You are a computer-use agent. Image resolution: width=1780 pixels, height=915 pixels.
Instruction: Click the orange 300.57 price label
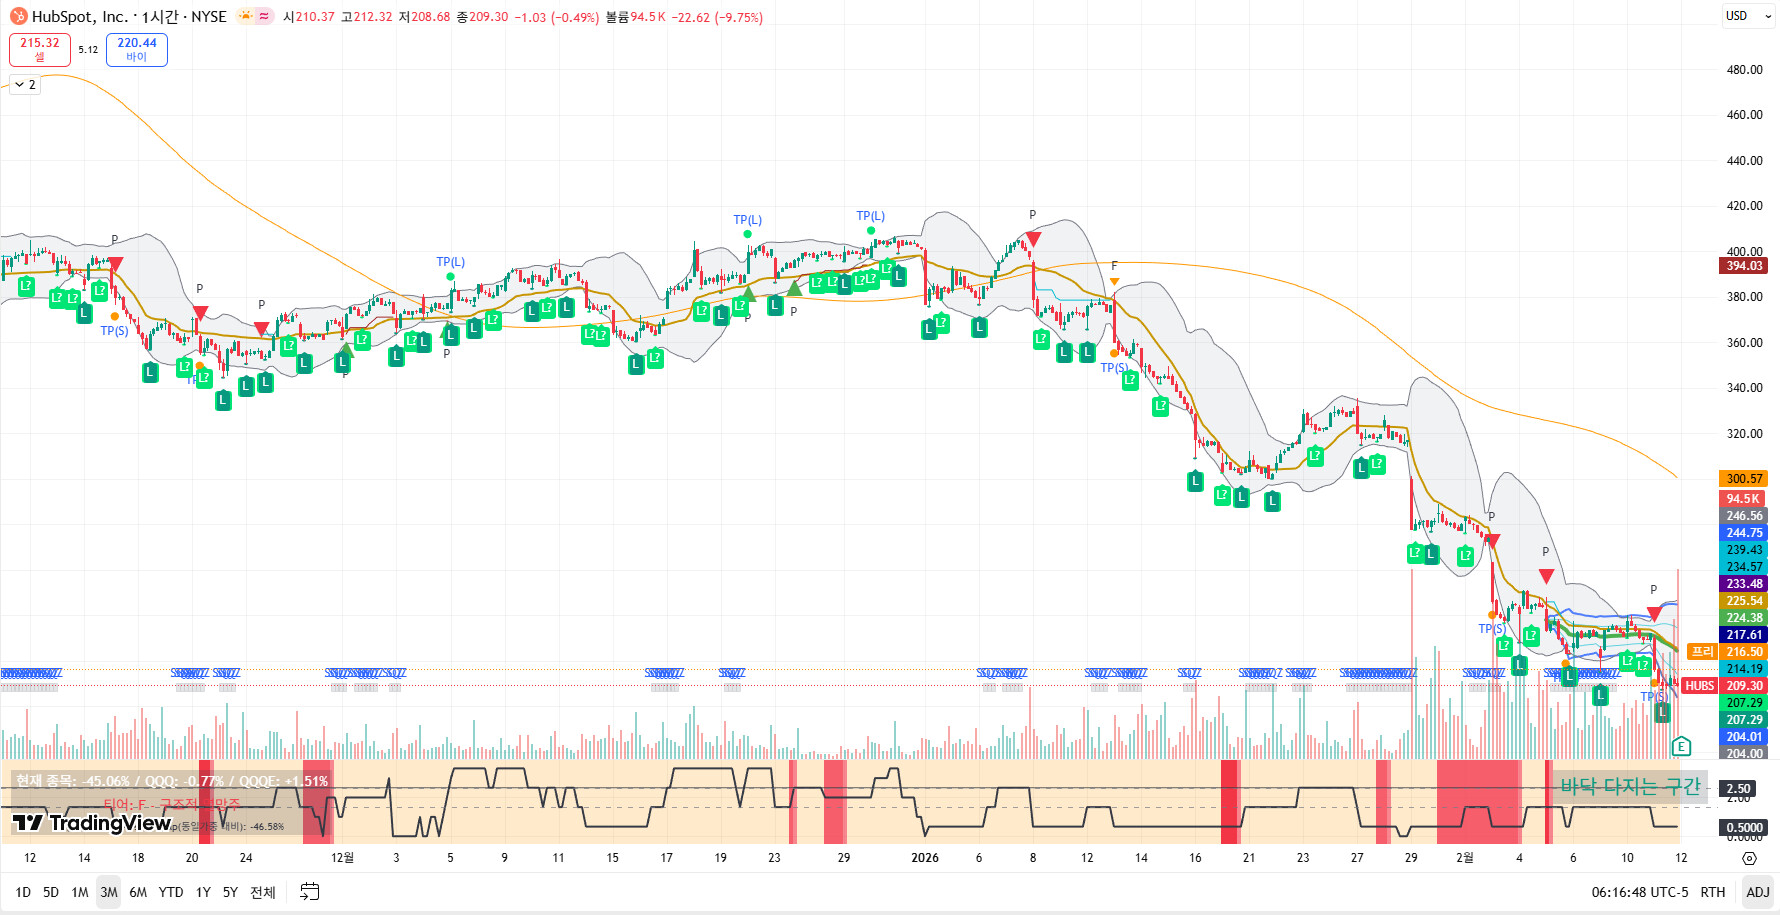[x=1744, y=479]
